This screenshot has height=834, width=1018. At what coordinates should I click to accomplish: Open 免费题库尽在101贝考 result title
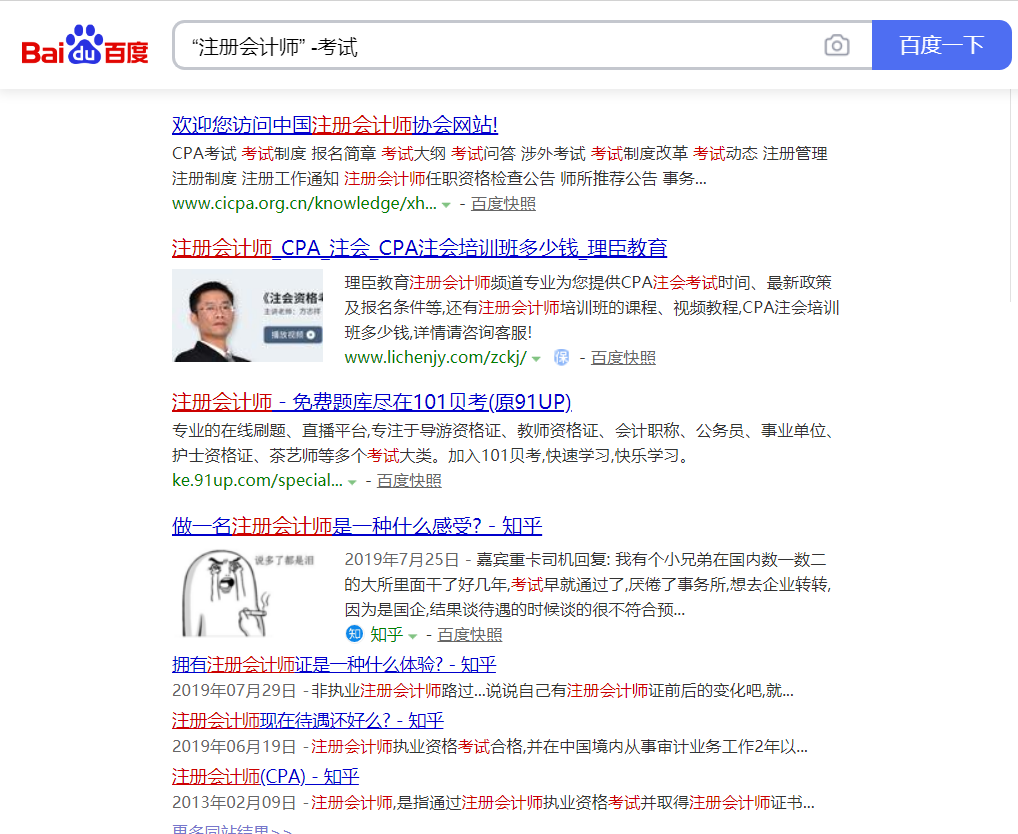(371, 402)
